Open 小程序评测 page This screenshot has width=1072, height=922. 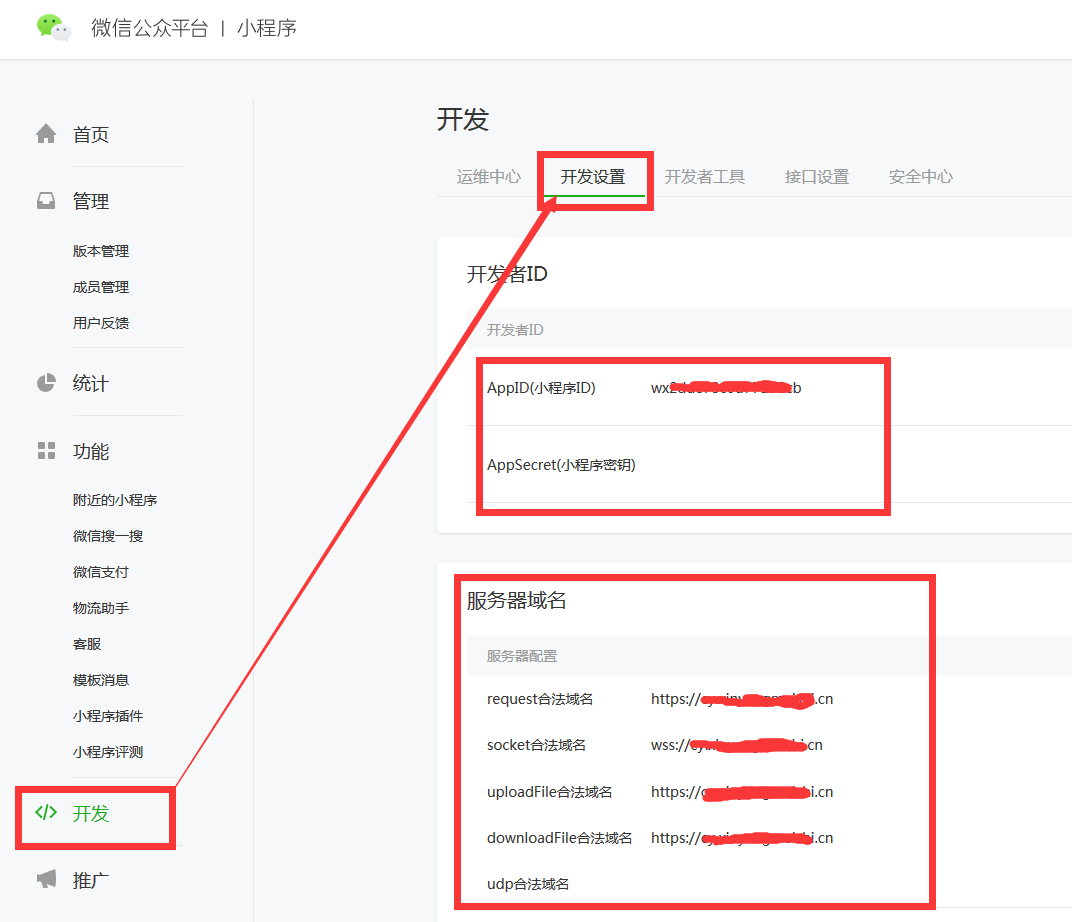(x=108, y=752)
